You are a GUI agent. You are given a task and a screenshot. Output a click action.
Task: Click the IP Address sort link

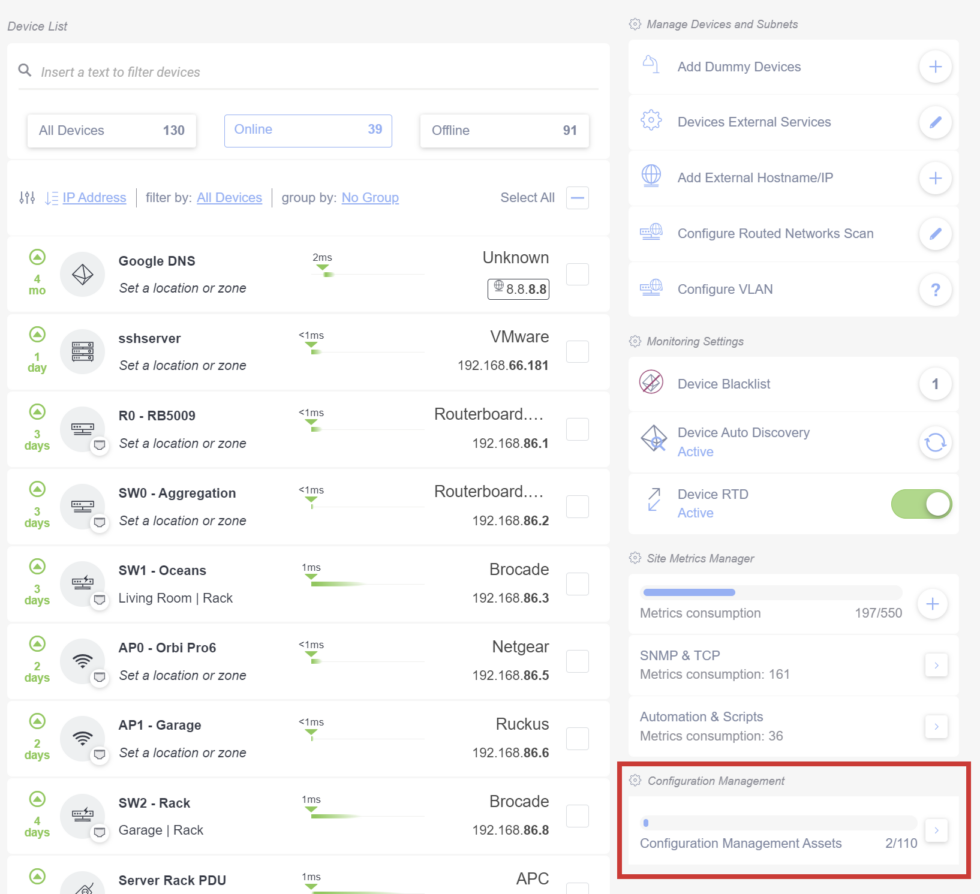(94, 198)
